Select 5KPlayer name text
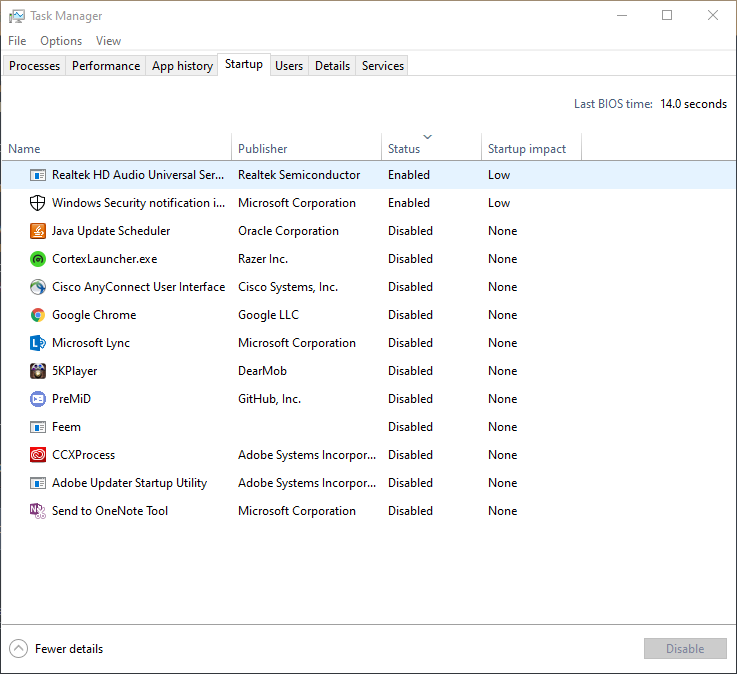Image resolution: width=737 pixels, height=674 pixels. click(x=75, y=371)
